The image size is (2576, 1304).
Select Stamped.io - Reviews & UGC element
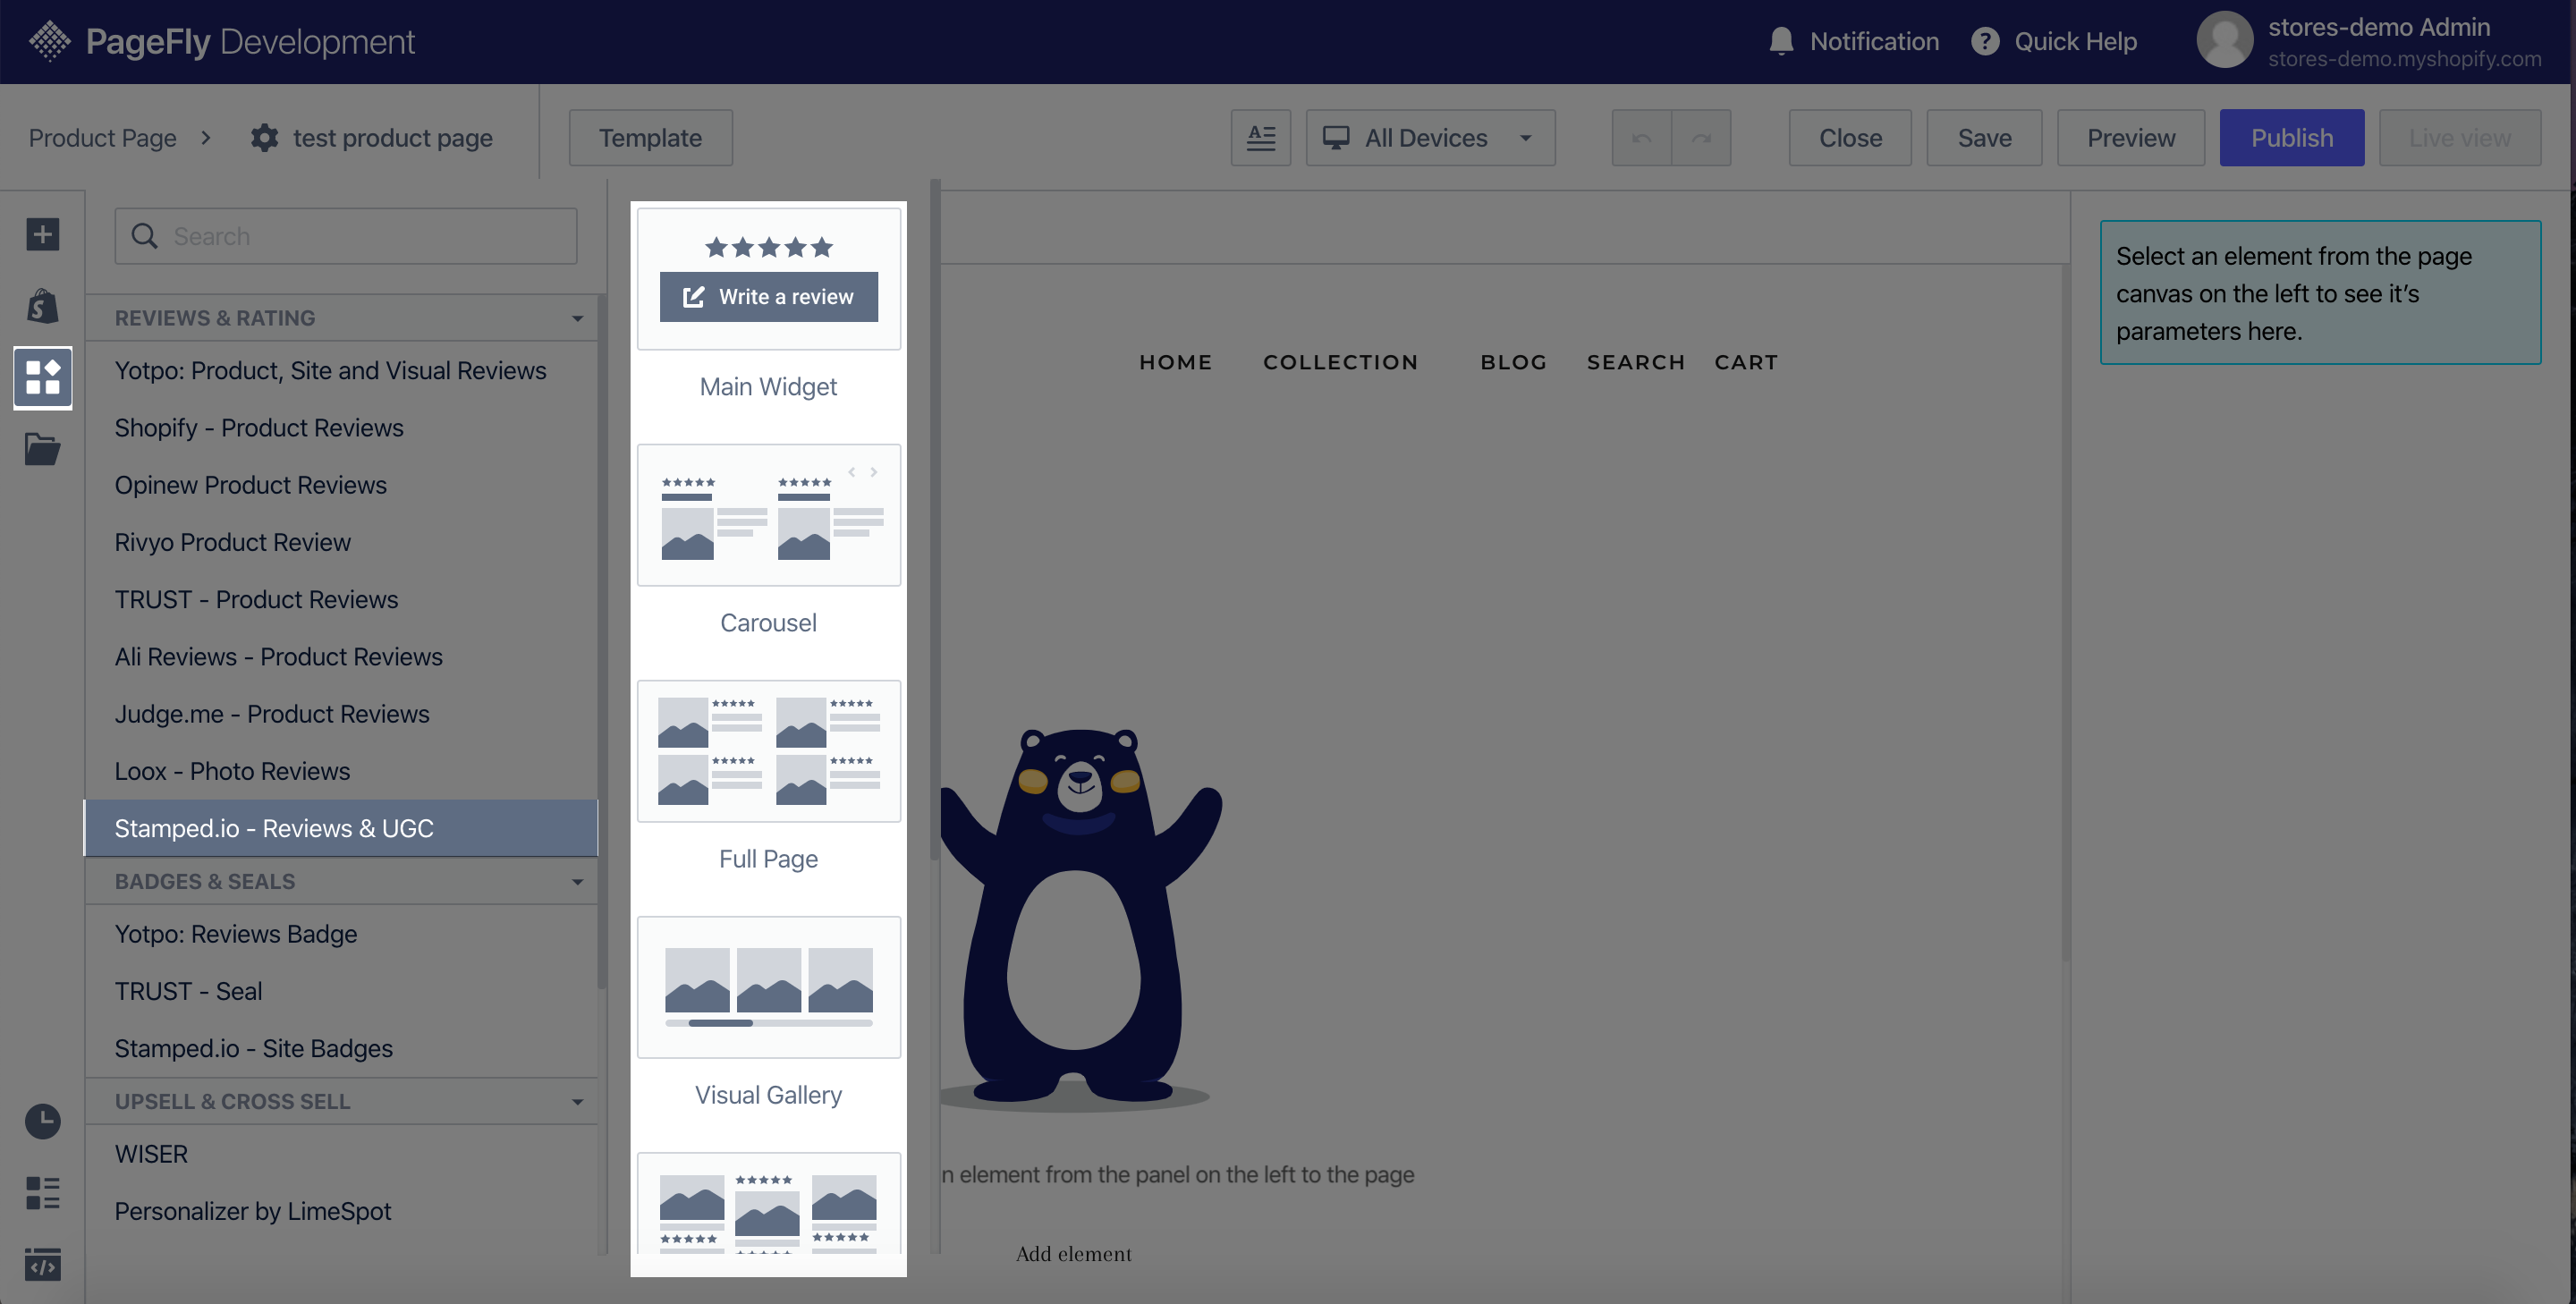pos(275,828)
